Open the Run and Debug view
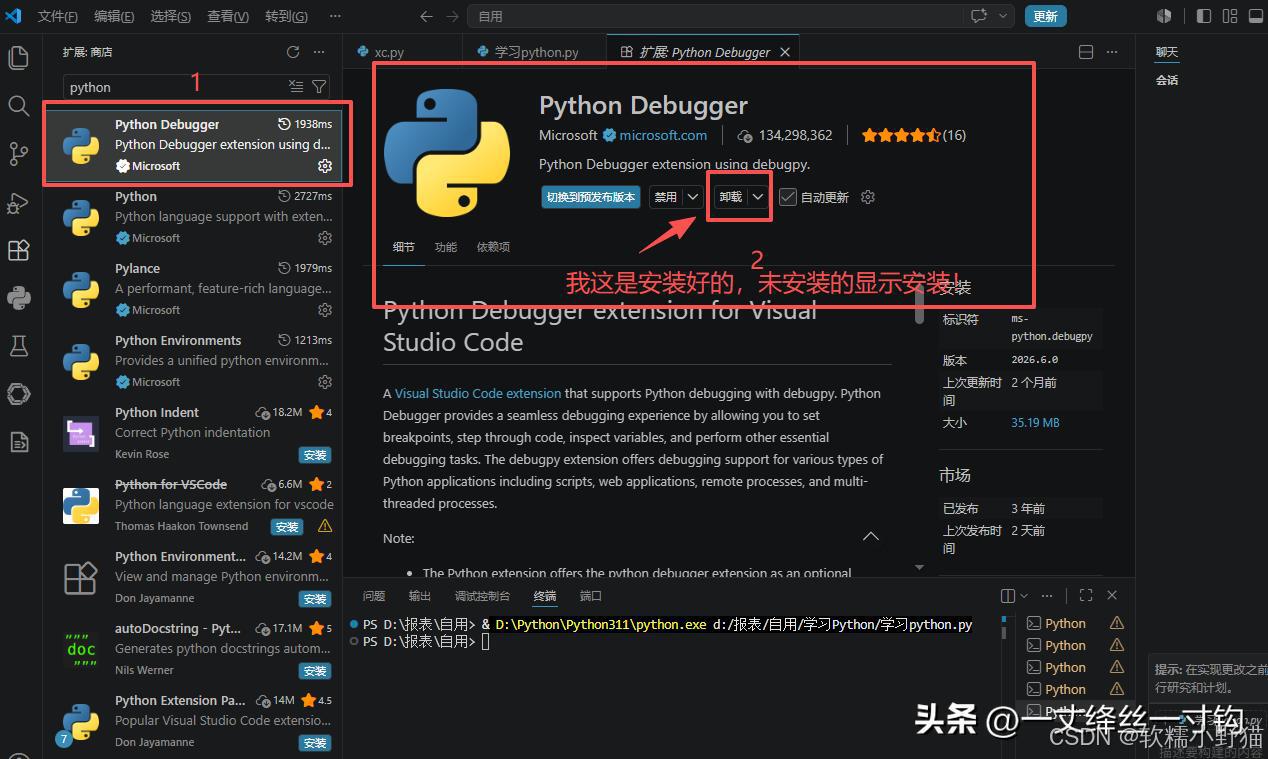The image size is (1268, 759). click(18, 202)
